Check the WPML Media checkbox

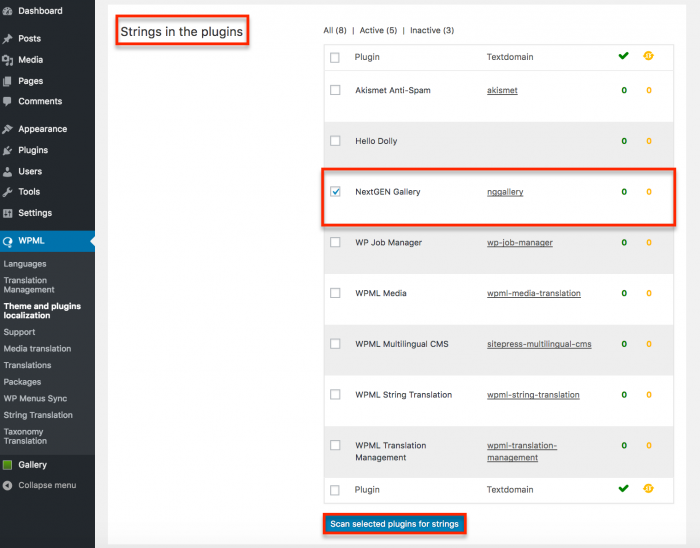pos(335,293)
